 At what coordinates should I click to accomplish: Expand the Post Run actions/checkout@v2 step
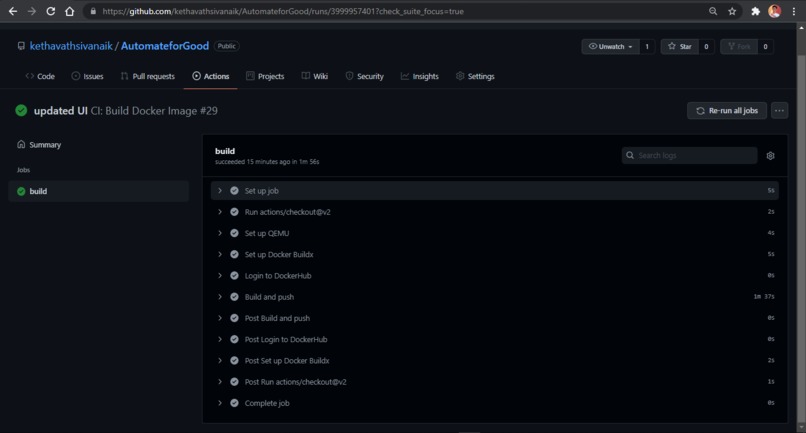[220, 382]
